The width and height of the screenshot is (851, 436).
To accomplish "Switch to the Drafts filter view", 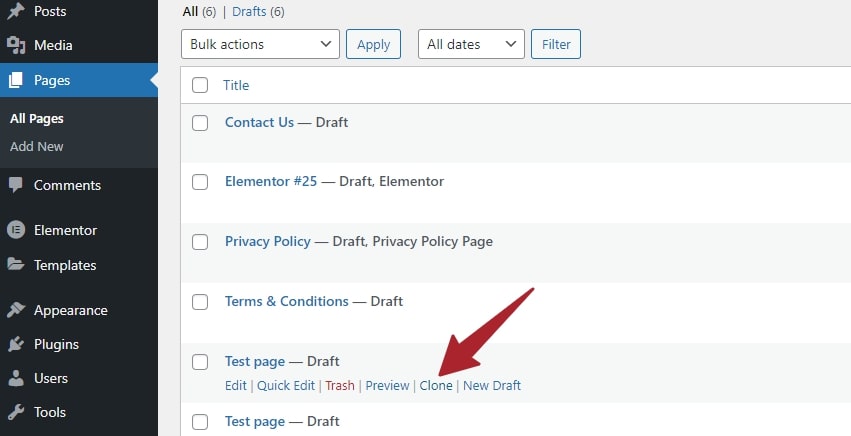I will coord(249,11).
